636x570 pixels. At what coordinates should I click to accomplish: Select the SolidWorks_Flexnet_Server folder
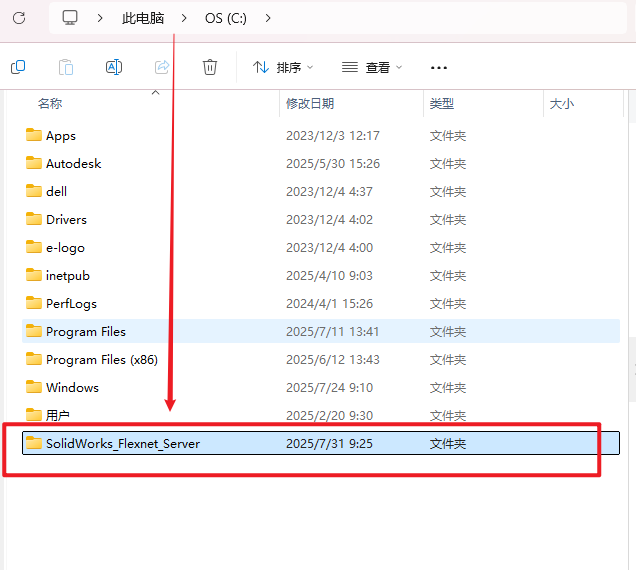[x=320, y=443]
